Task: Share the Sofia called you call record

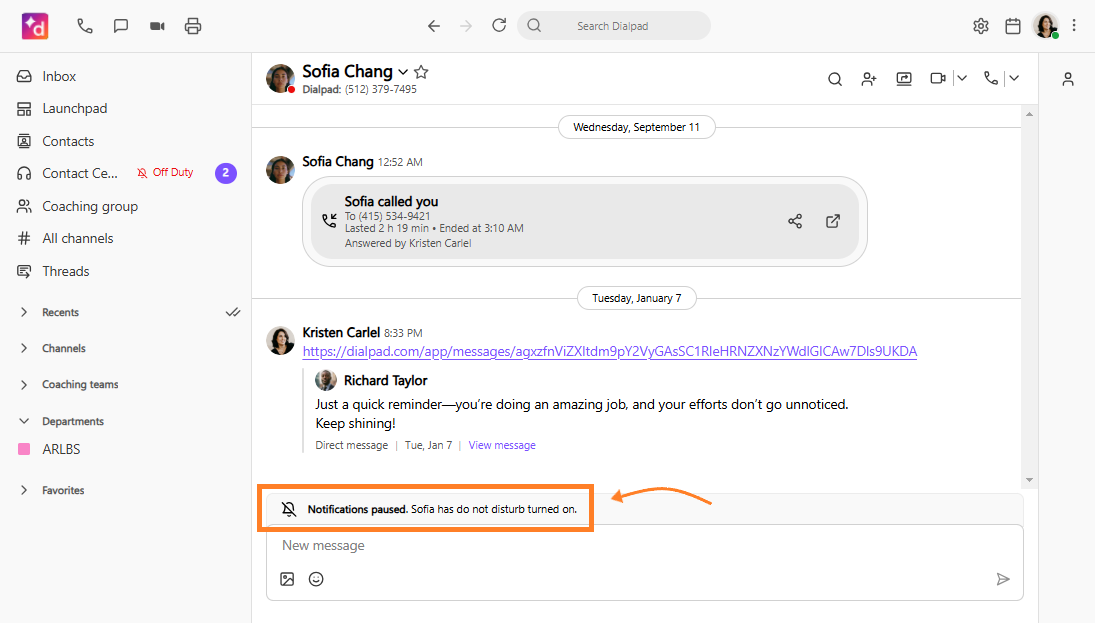Action: coord(795,221)
